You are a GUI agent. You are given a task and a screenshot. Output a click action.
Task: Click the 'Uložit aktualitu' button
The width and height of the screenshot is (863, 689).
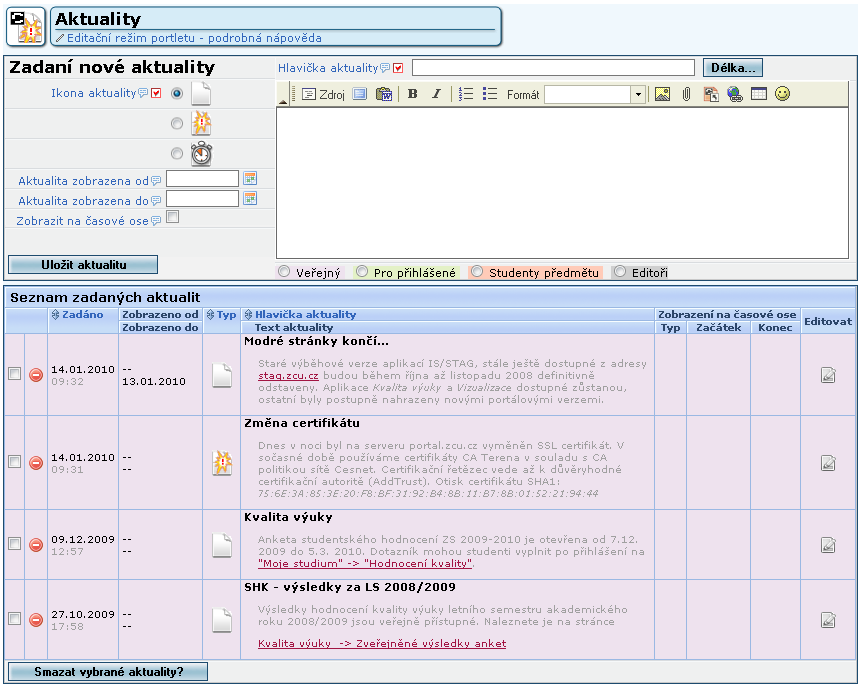tap(83, 265)
